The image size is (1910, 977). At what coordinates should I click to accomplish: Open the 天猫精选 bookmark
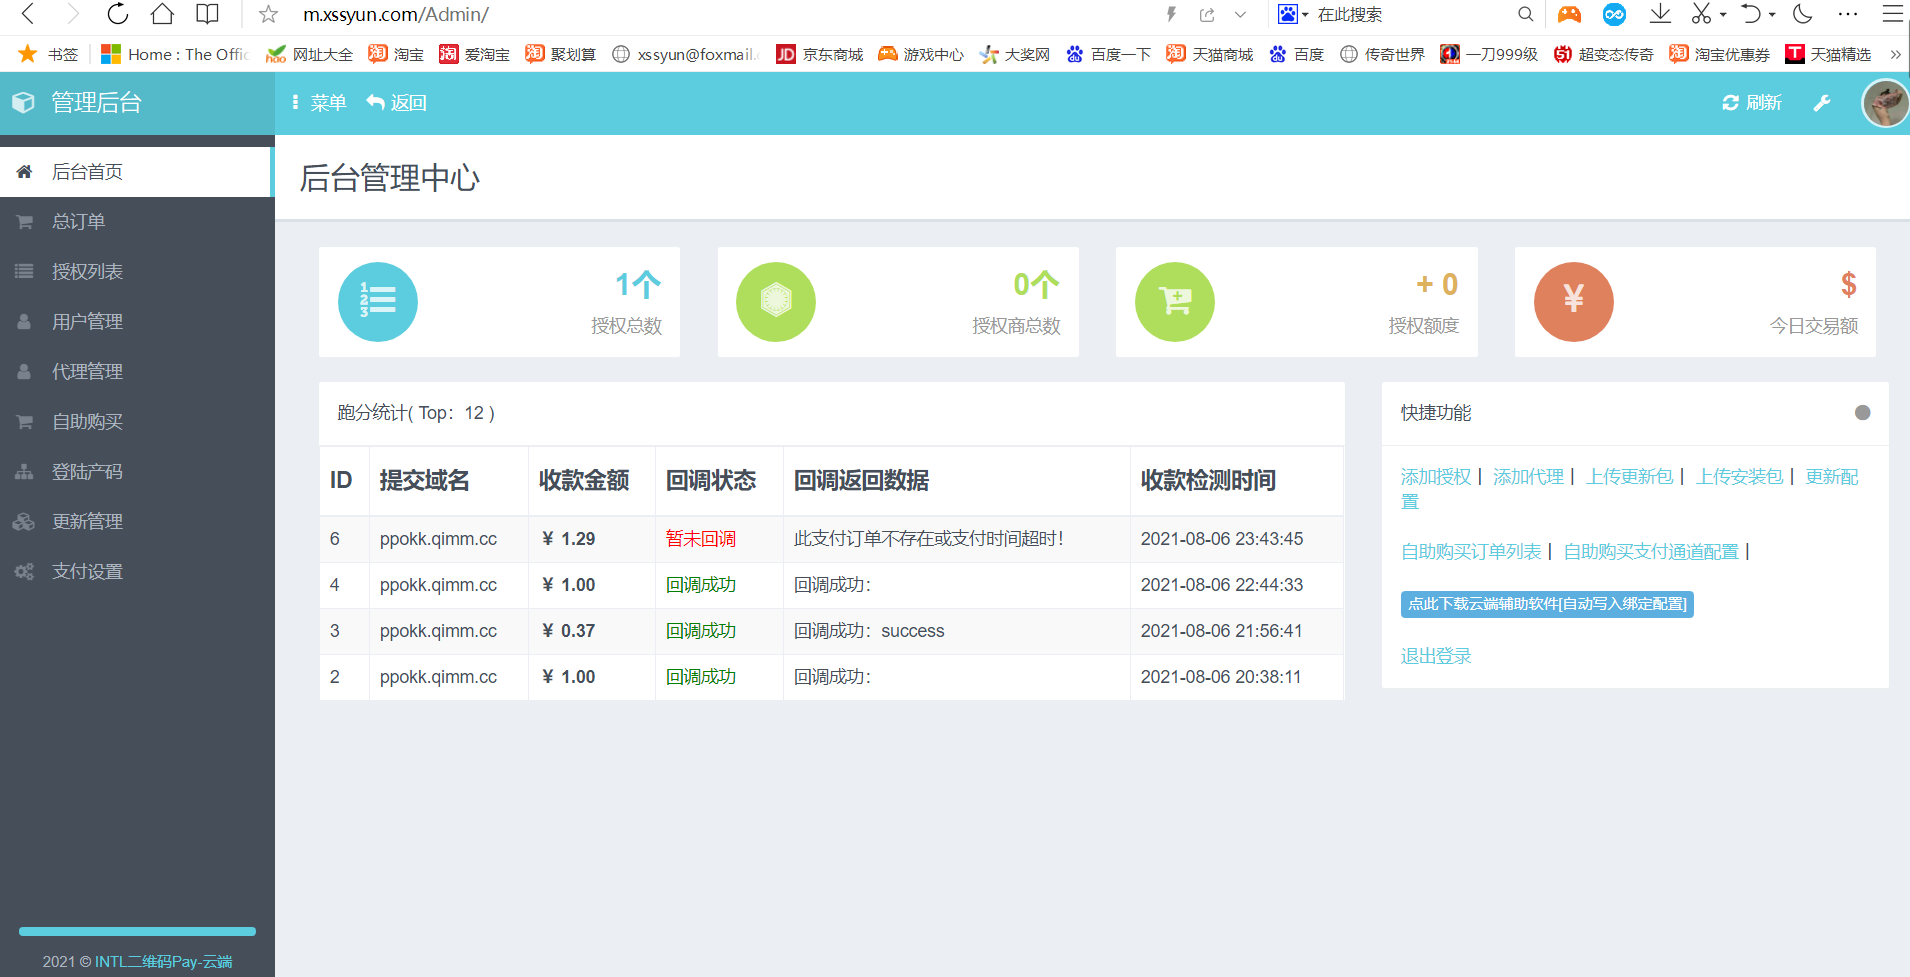(1828, 54)
